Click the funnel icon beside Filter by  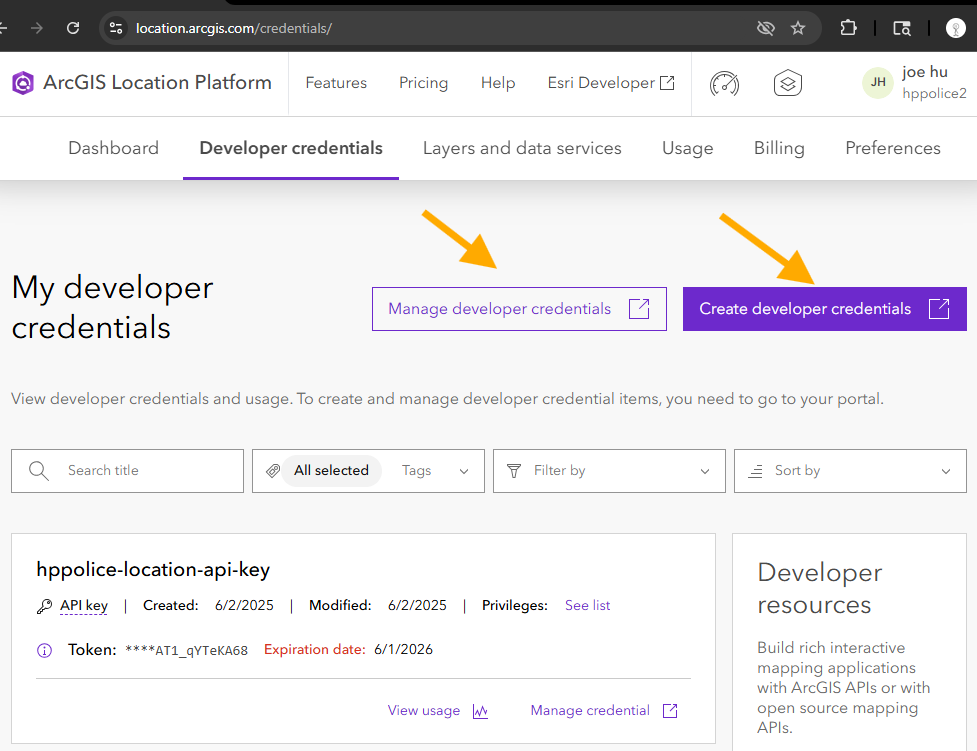(513, 471)
